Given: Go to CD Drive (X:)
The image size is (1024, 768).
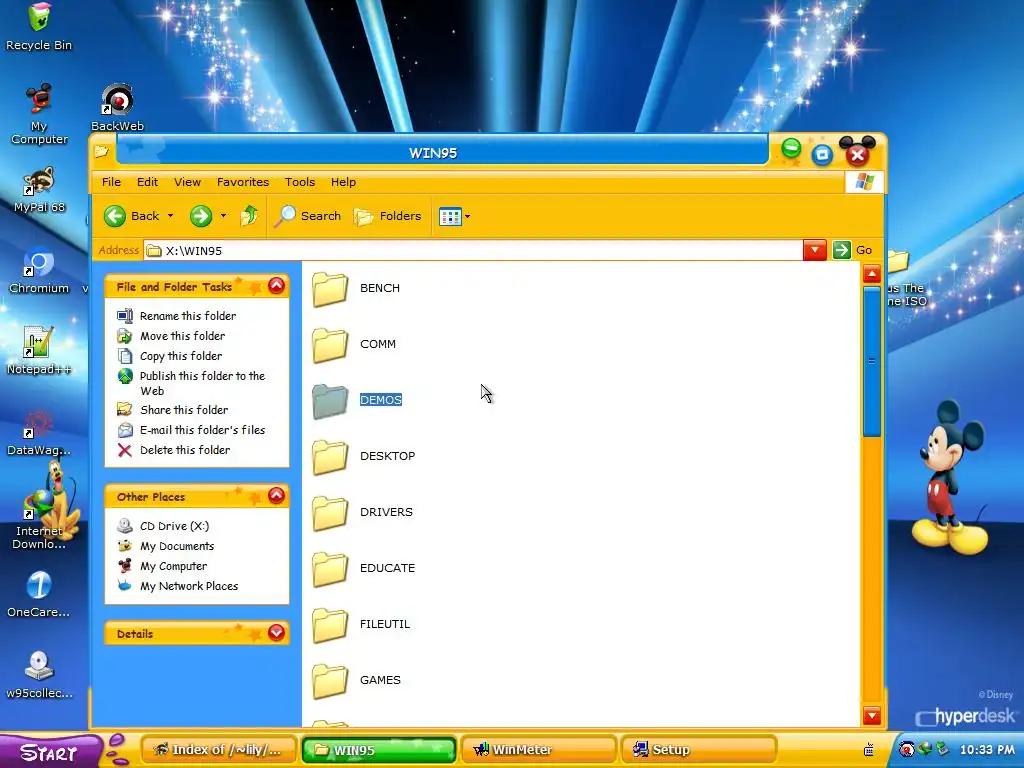Looking at the screenshot, I should click(x=163, y=526).
